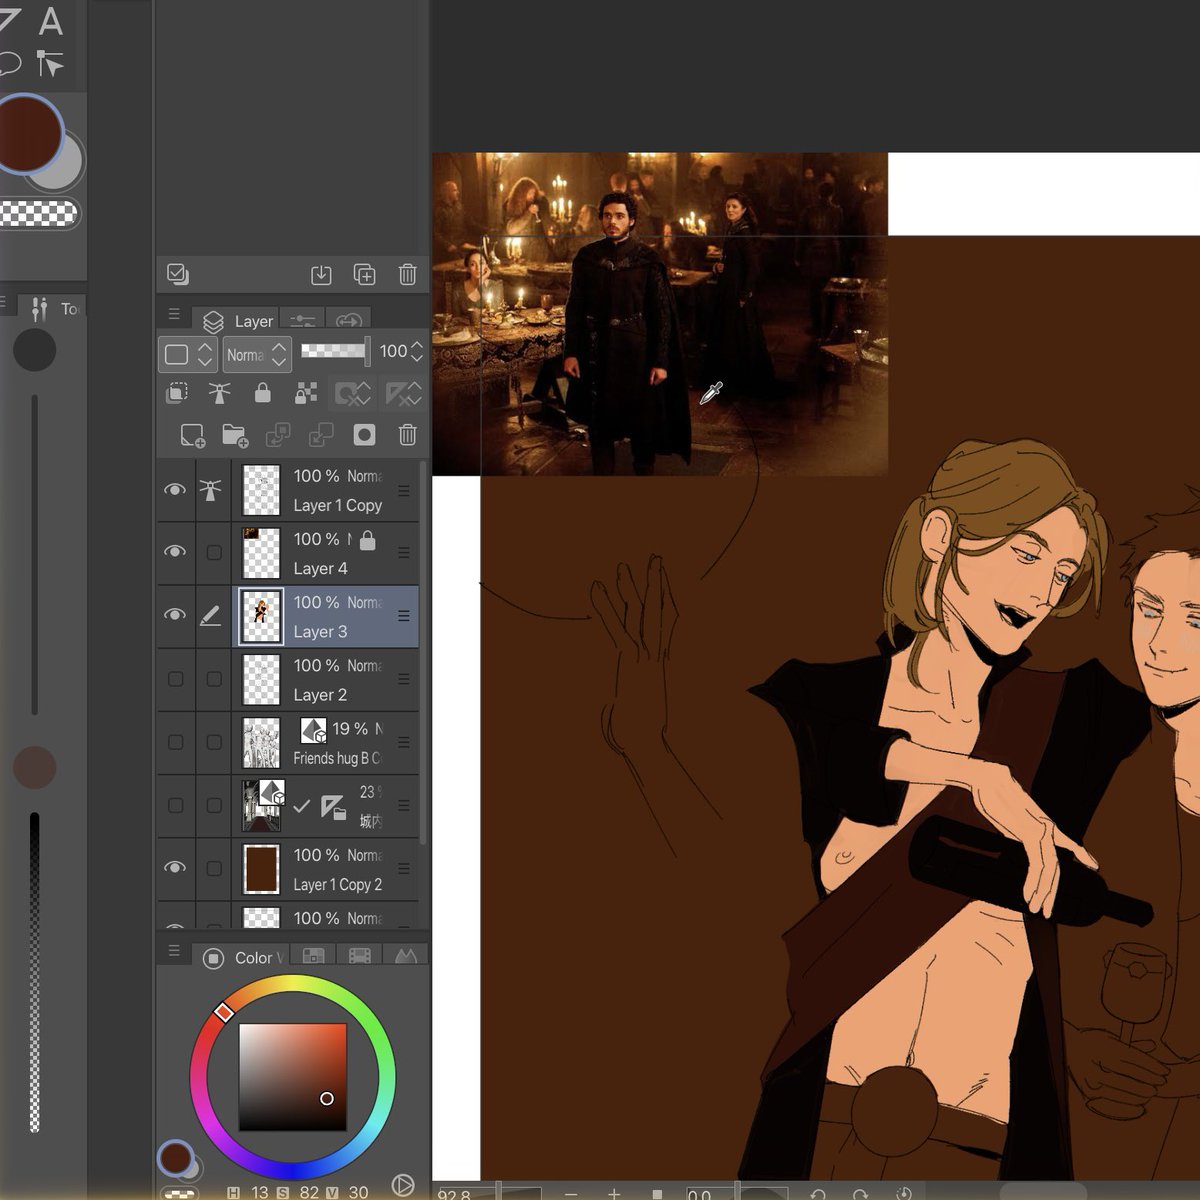Switch color space with the triangle button

coord(402,1186)
